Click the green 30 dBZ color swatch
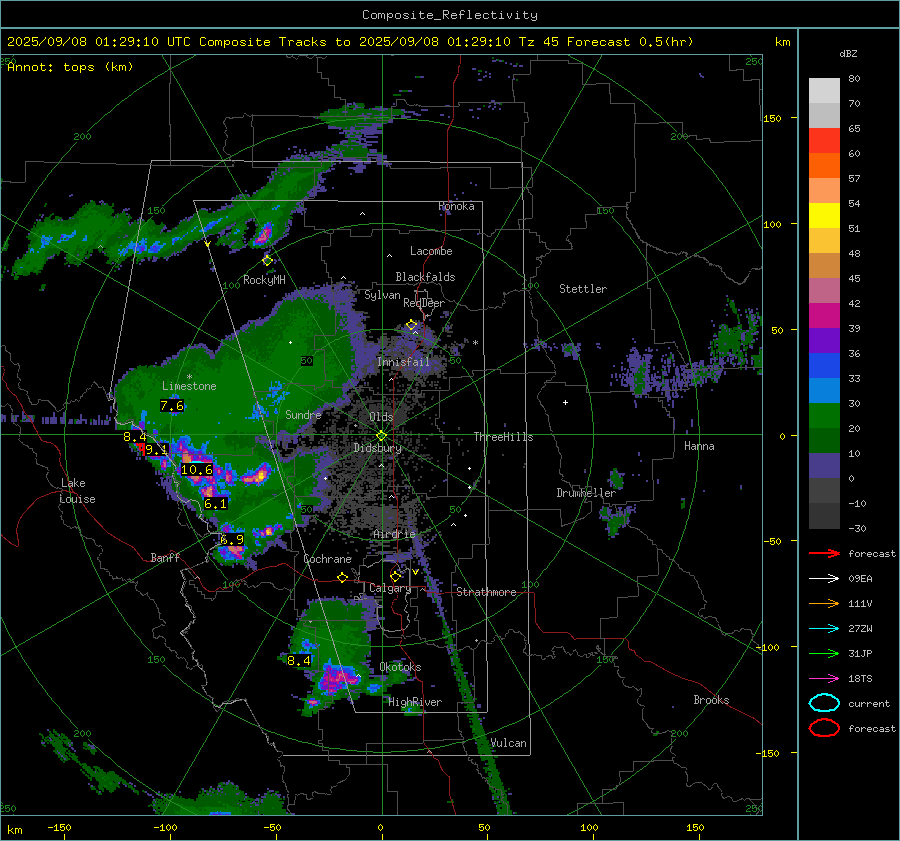The height and width of the screenshot is (841, 900). click(824, 415)
